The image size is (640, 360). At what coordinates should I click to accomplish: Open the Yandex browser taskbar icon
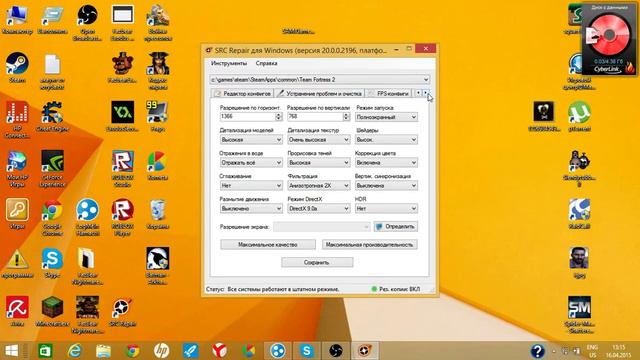coord(220,351)
